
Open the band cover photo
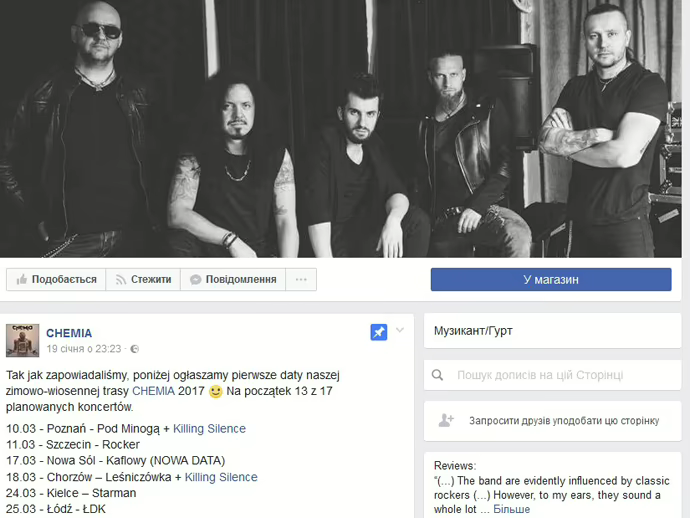click(341, 129)
